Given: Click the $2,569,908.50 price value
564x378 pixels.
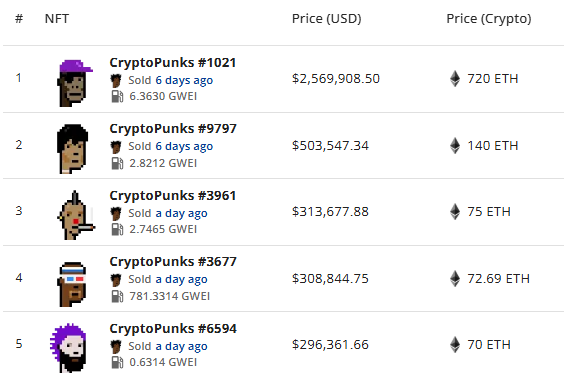Looking at the screenshot, I should (x=336, y=79).
